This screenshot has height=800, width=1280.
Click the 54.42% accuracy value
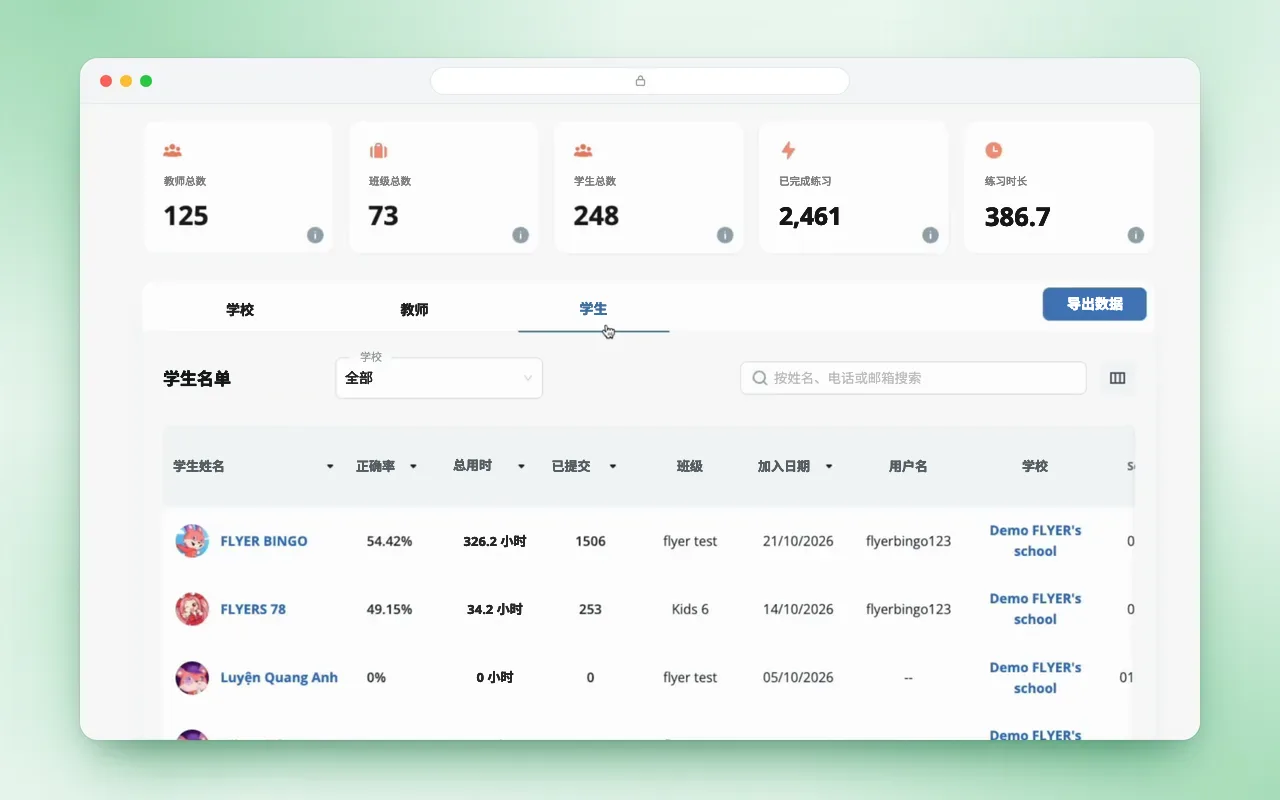[x=389, y=541]
